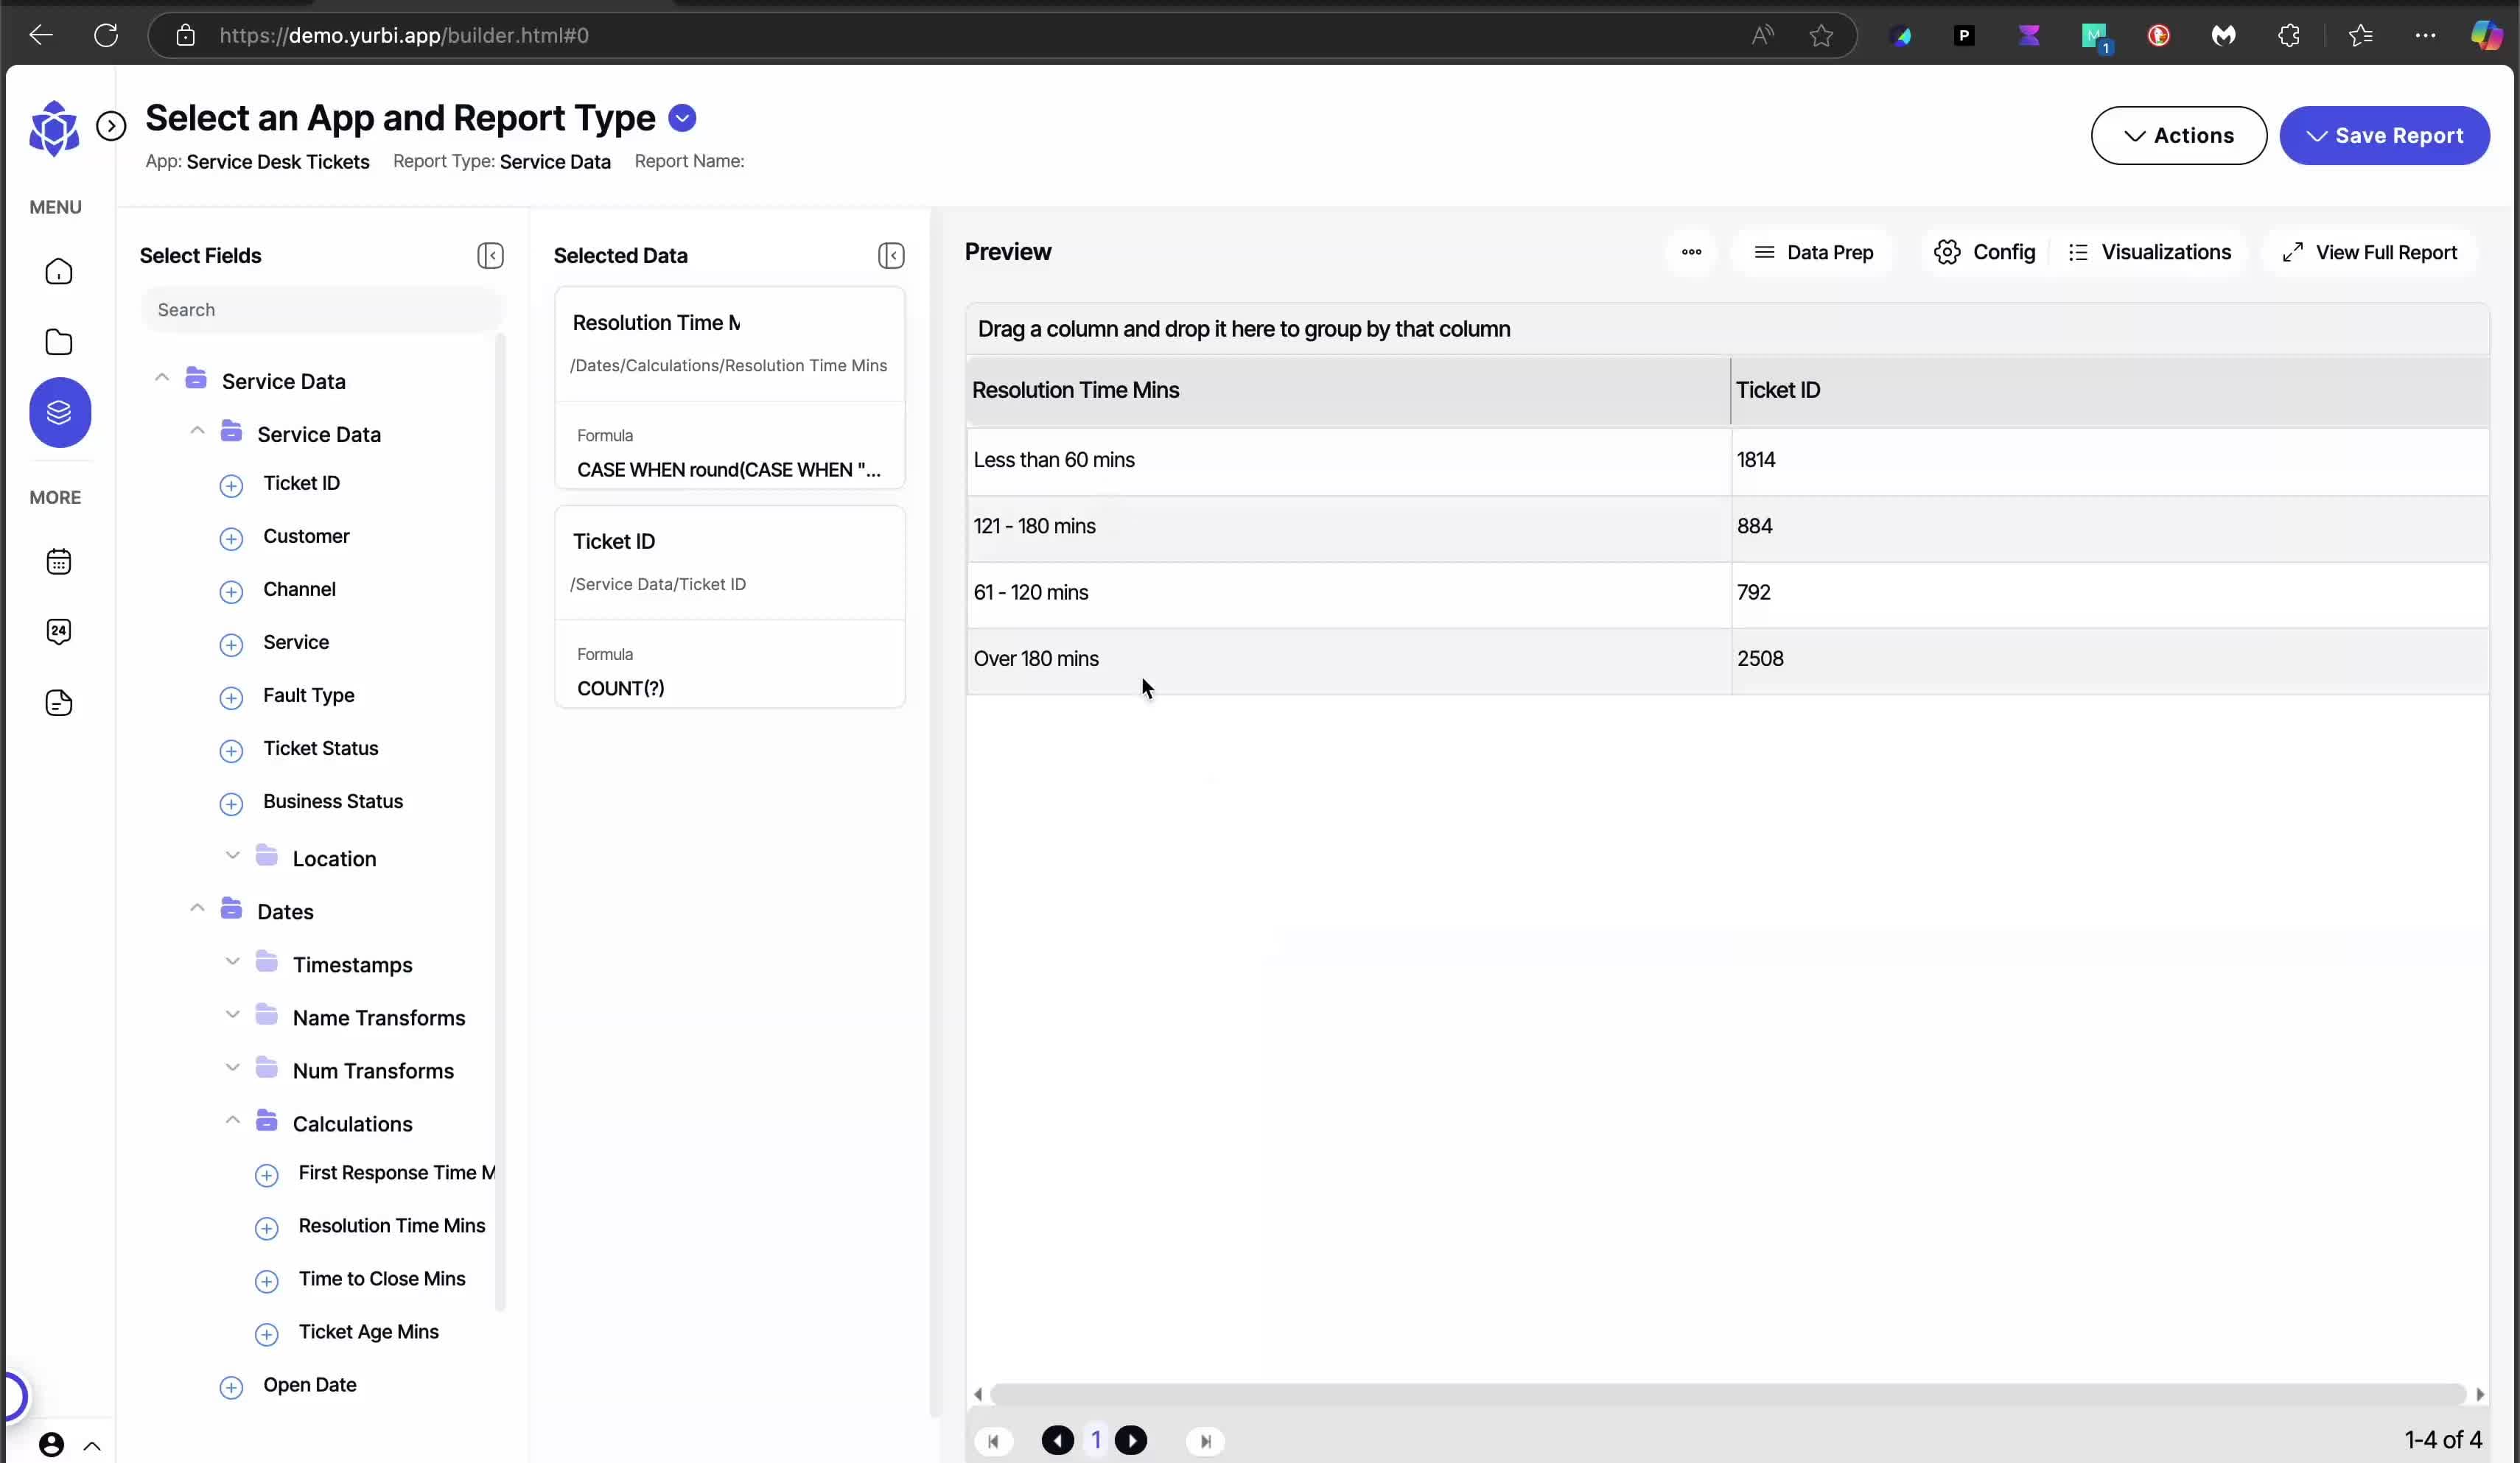Click the Save Report button
The height and width of the screenshot is (1463, 2520).
(x=2384, y=136)
